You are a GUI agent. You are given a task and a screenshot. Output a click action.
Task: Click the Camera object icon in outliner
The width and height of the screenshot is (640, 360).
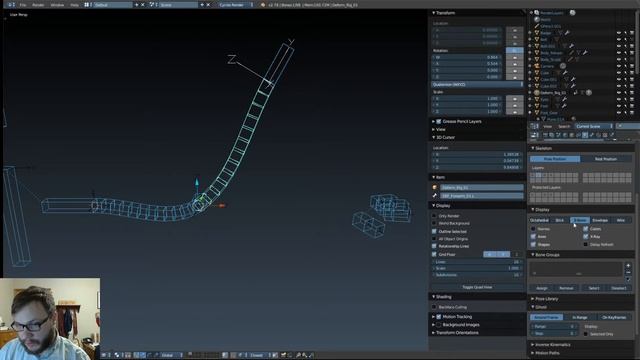pos(537,66)
